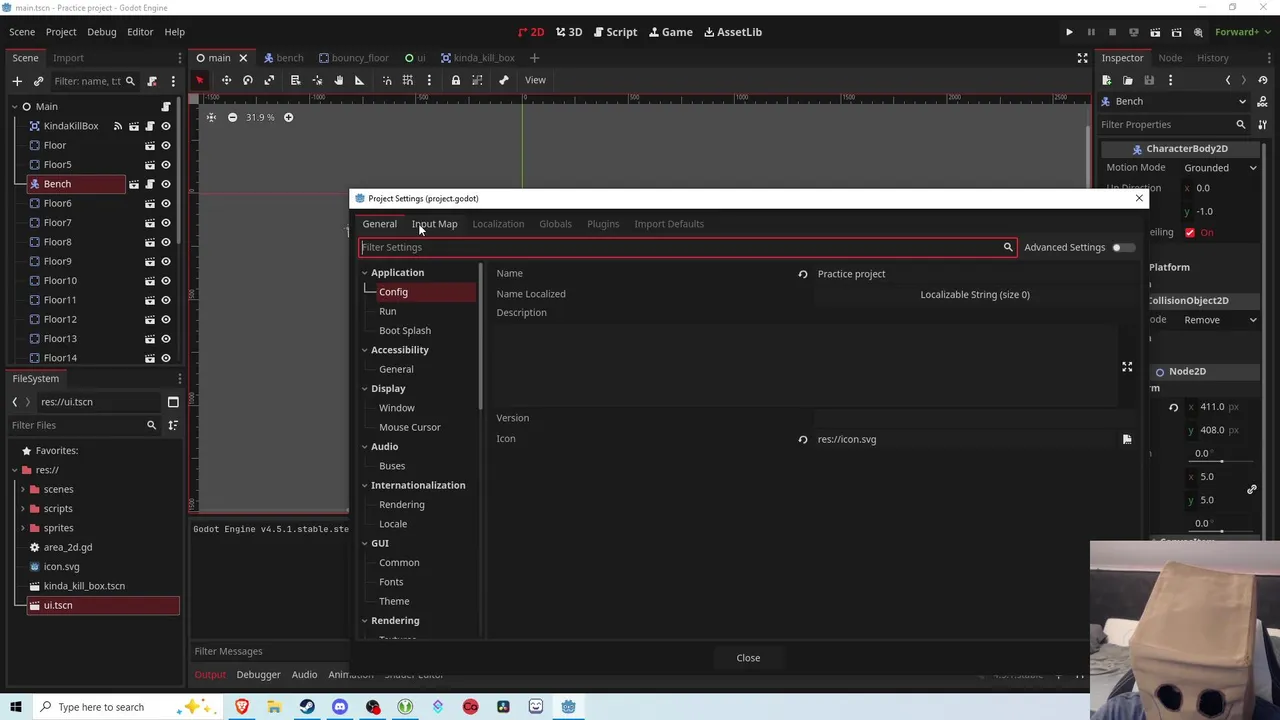Enable Movie Maker mode icon
Viewport: 1280px width, 720px height.
coord(1198,32)
